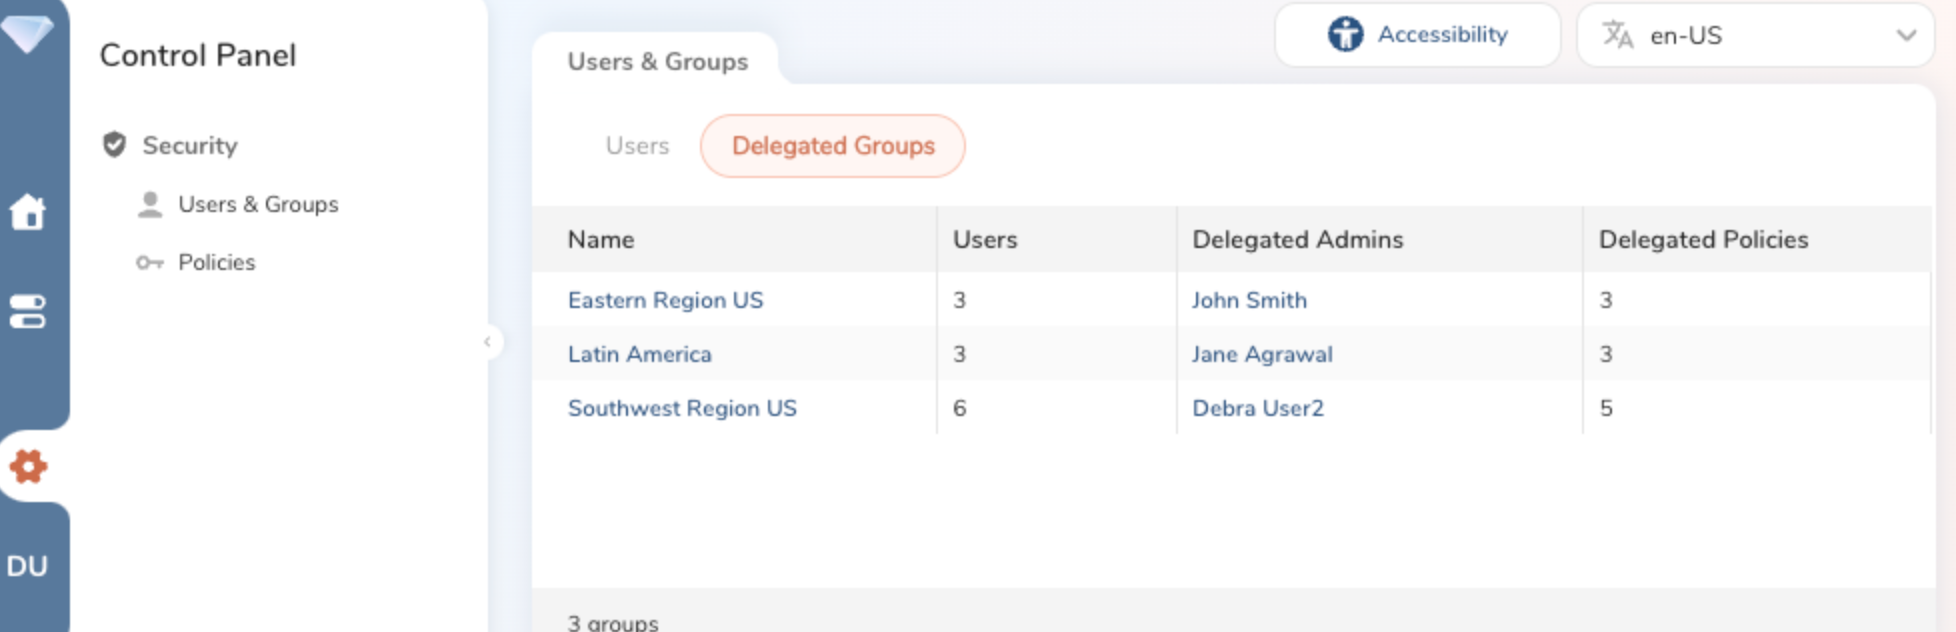
Task: Collapse the Control Panel sidebar
Action: point(487,342)
